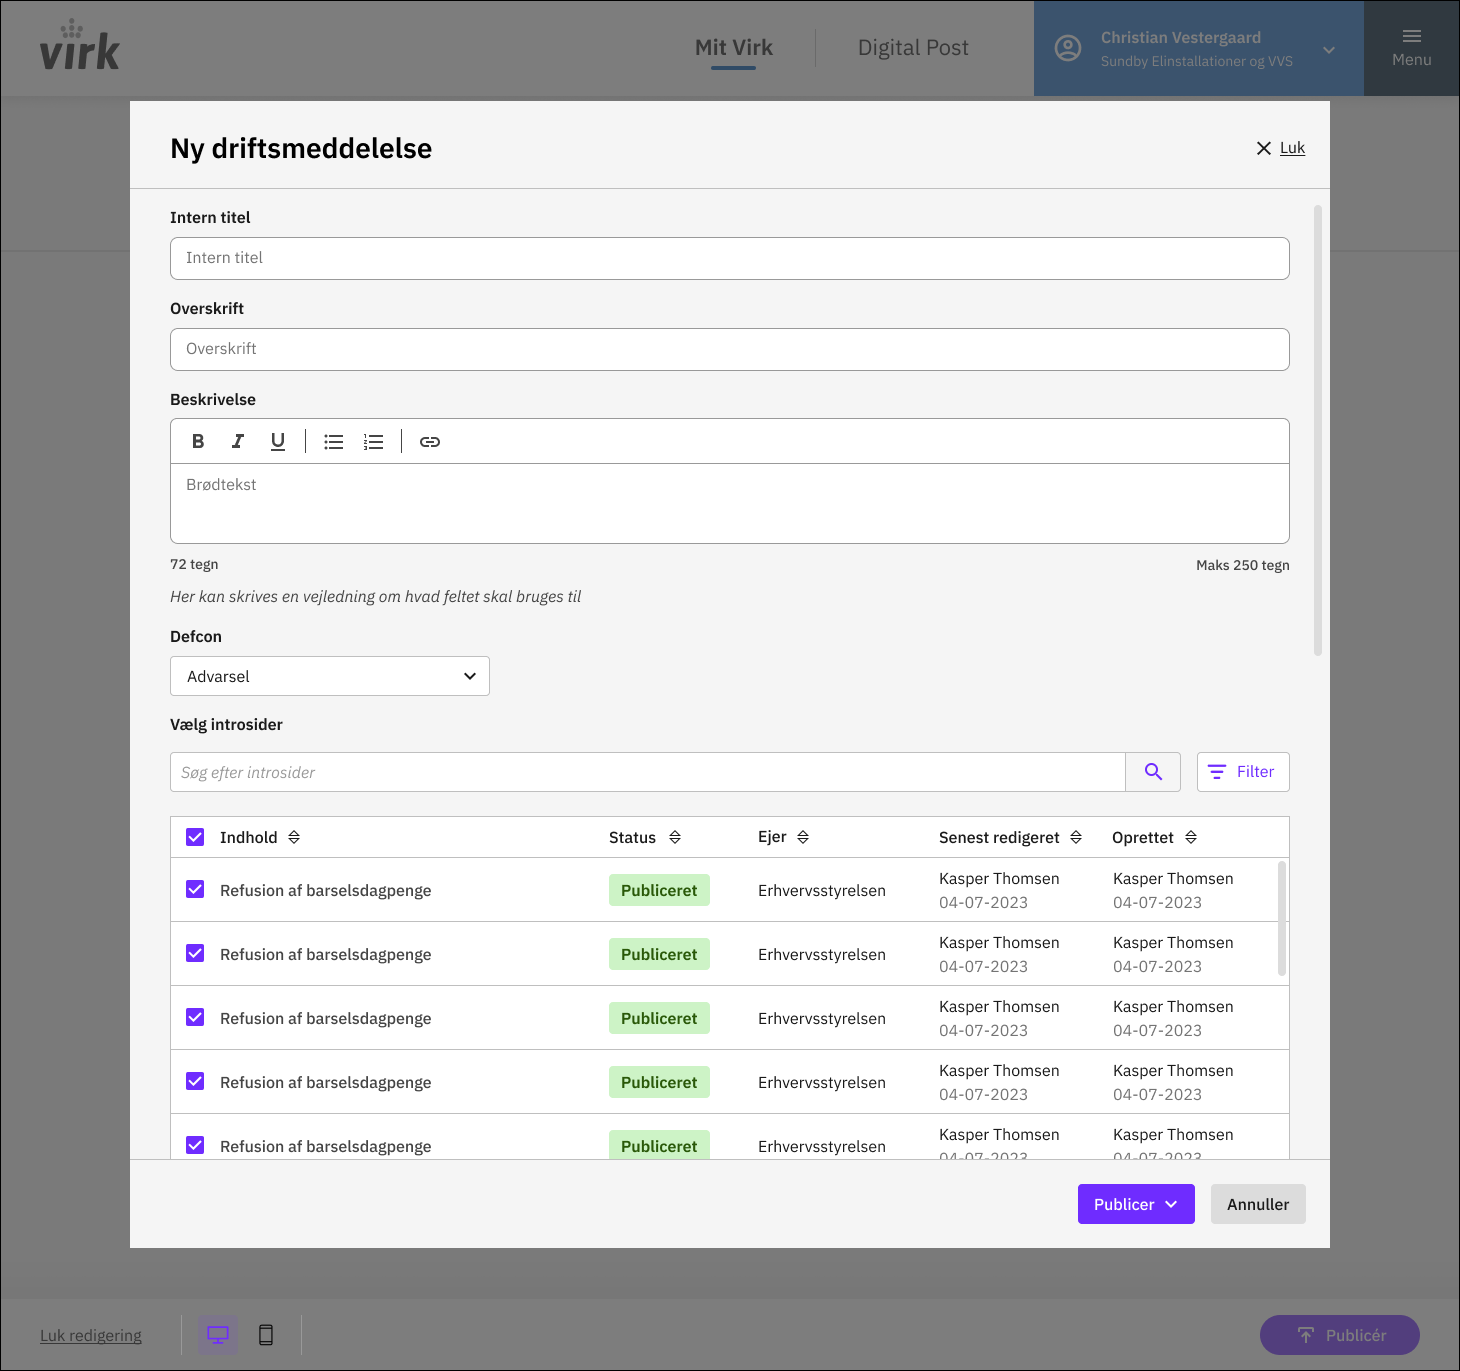Uncheck the second Refusion af barselsdagpenge row
Image resolution: width=1460 pixels, height=1371 pixels.
click(x=195, y=953)
